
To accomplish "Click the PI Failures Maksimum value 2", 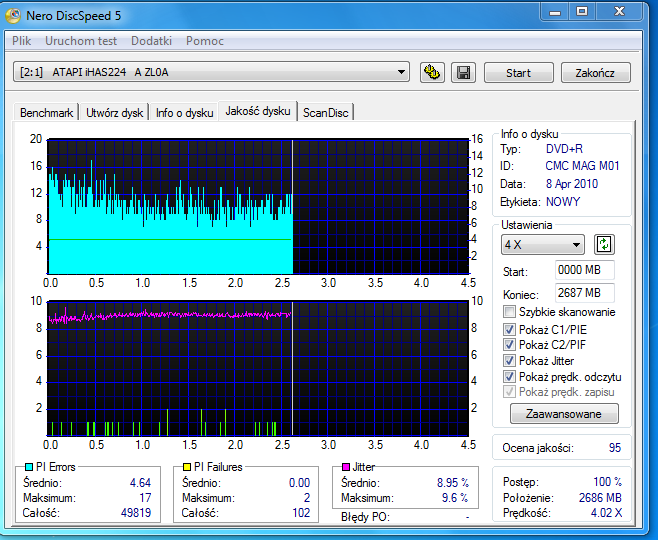I will coord(307,498).
